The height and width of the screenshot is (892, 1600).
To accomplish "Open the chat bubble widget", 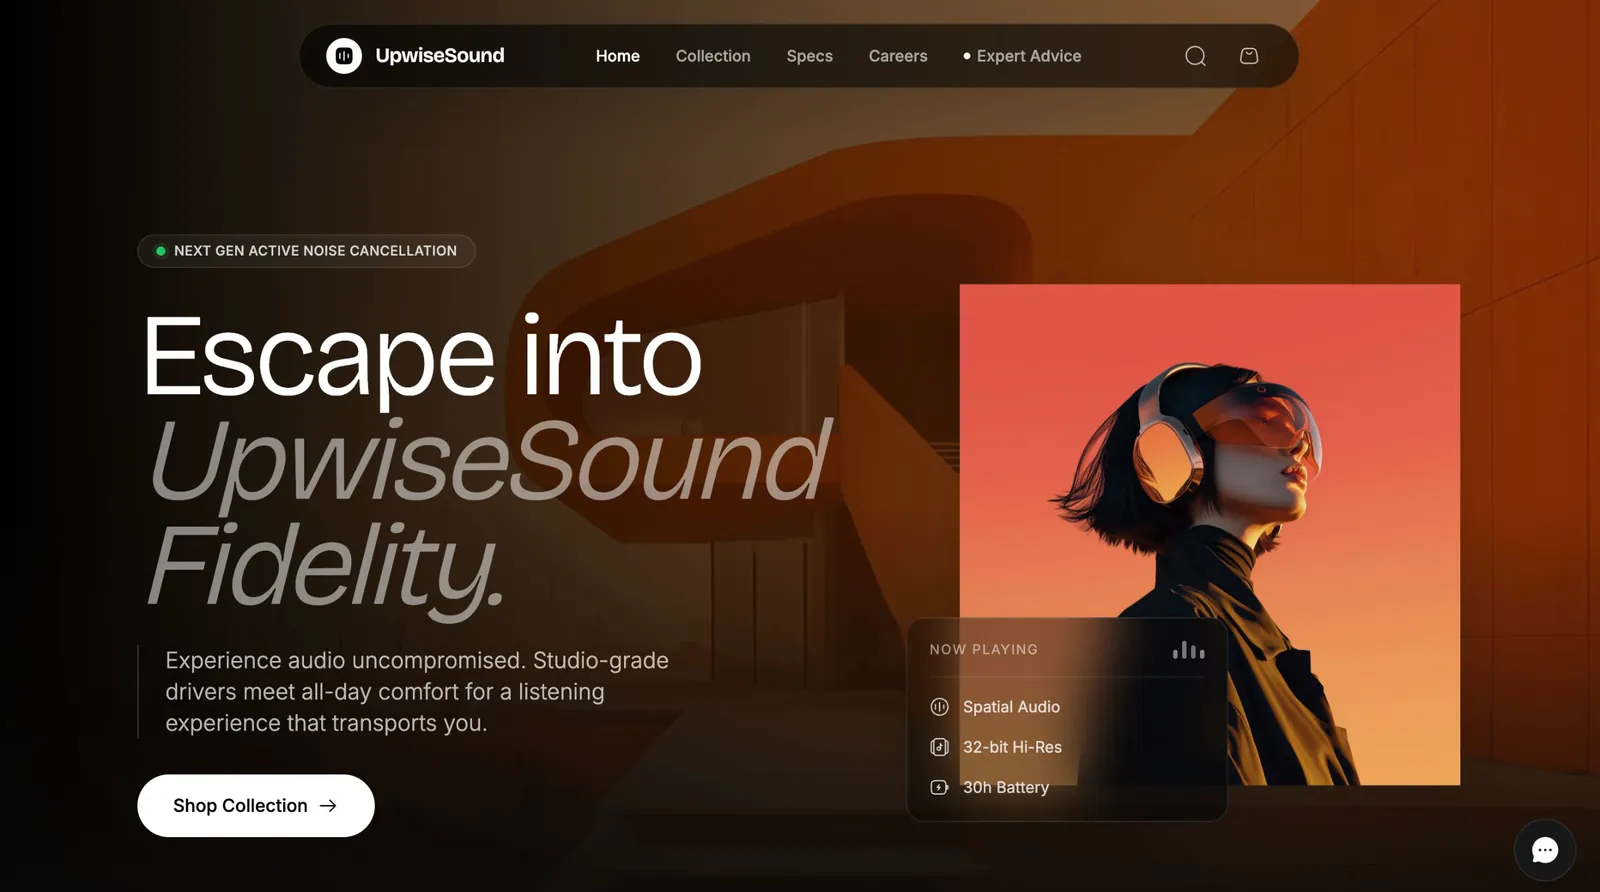I will tap(1545, 850).
